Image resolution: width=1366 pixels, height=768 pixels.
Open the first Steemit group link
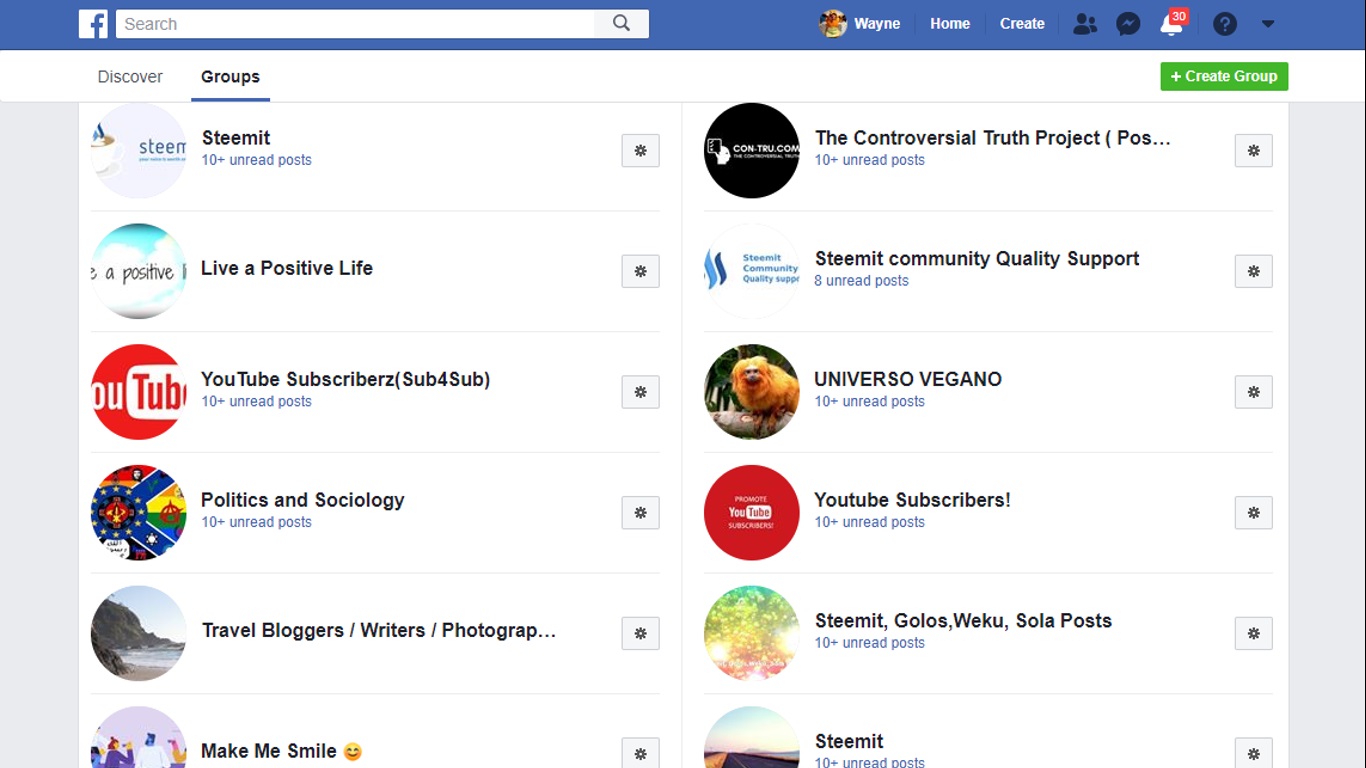236,138
